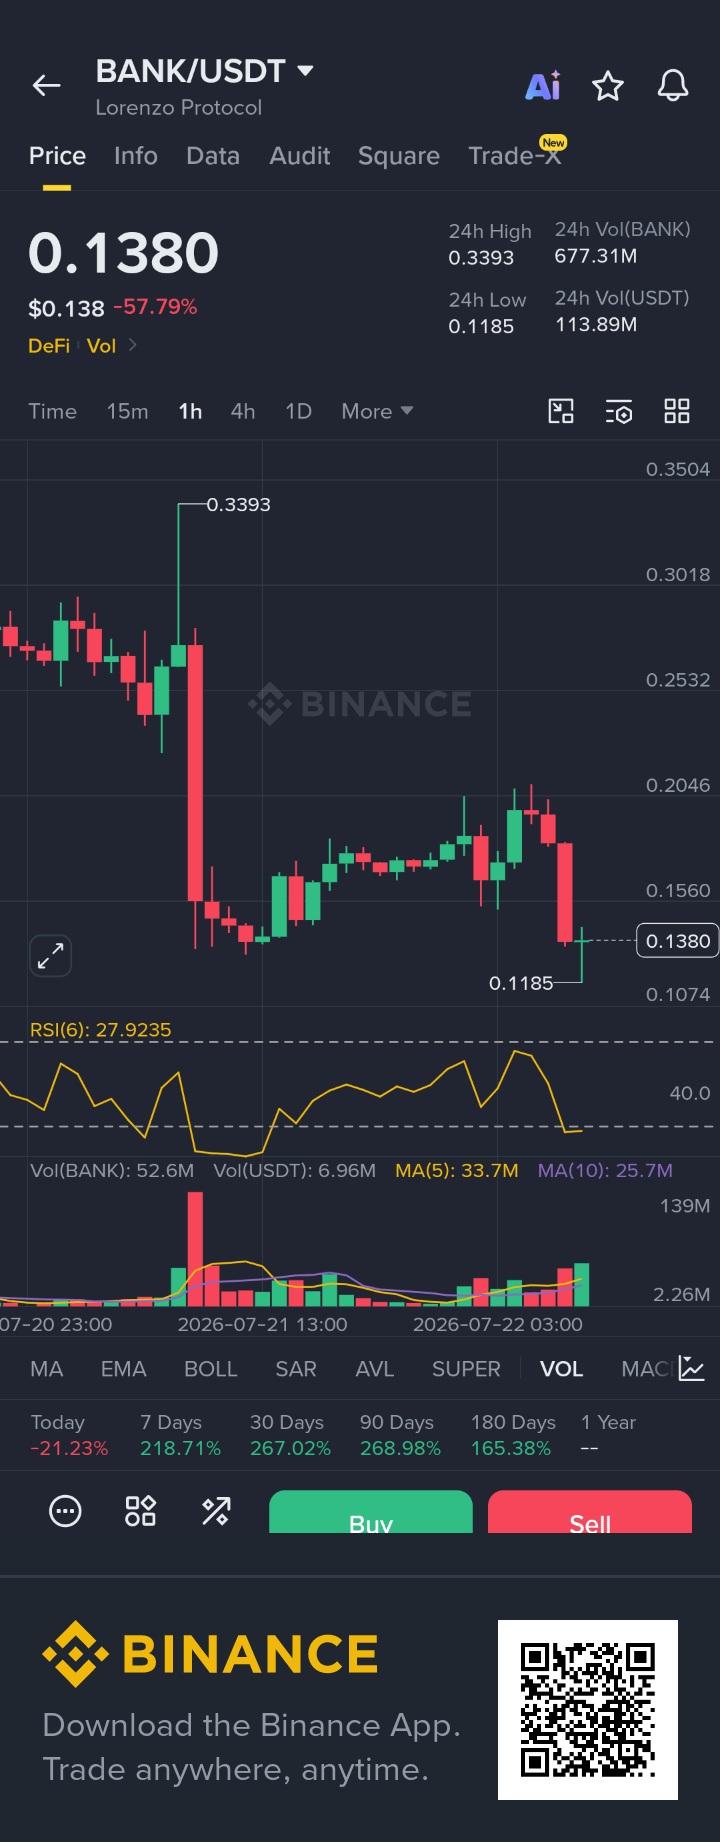Tap the 30 Days 267.02% performance
This screenshot has height=1842, width=720.
(290, 1435)
